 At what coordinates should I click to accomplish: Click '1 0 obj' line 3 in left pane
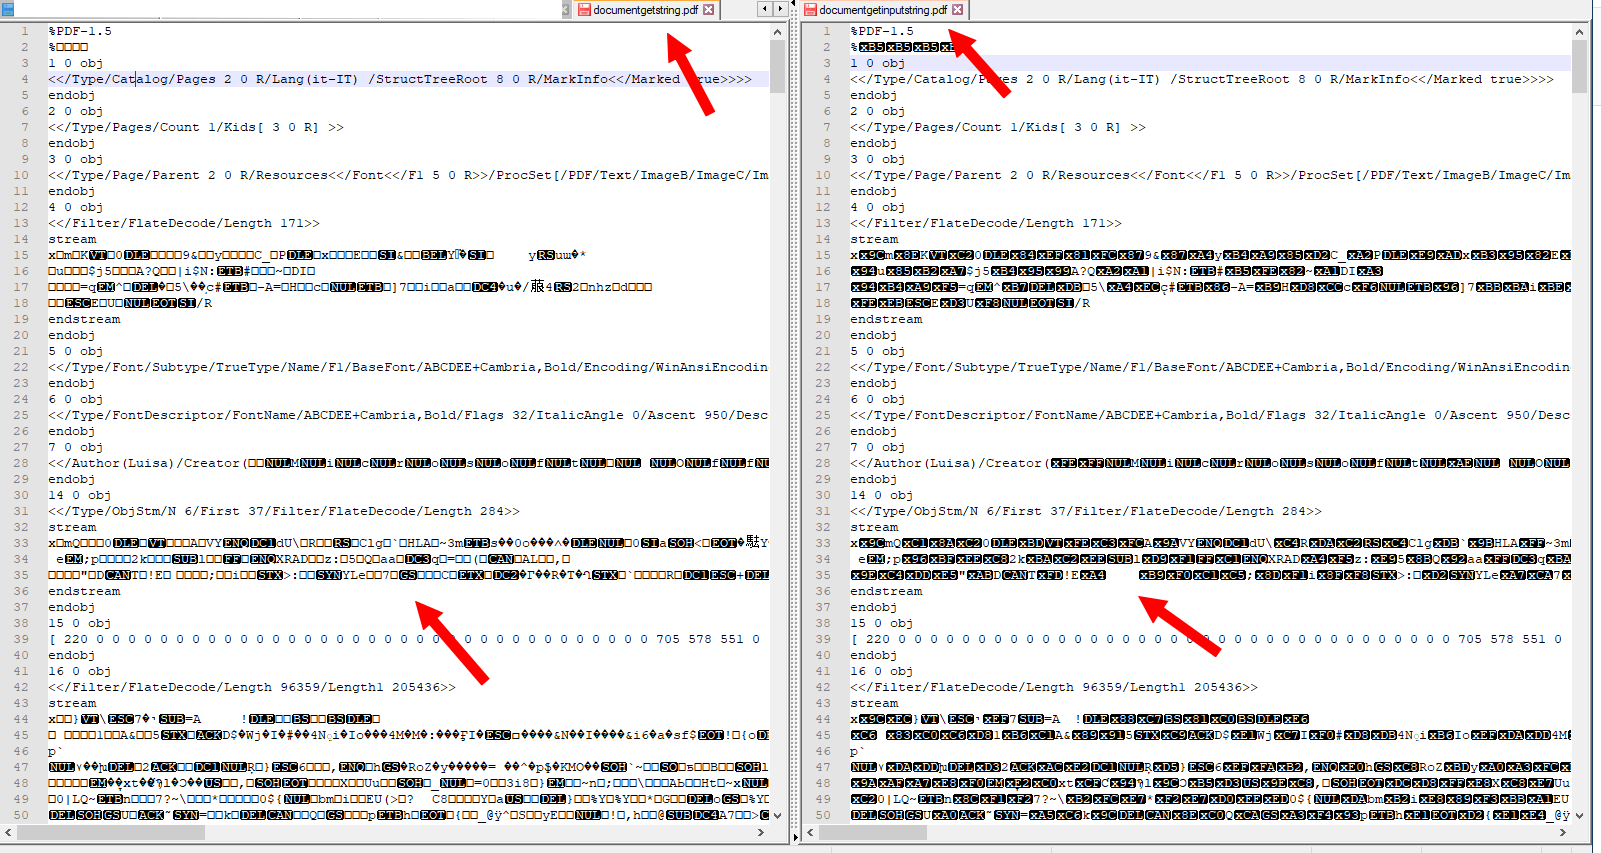(76, 63)
